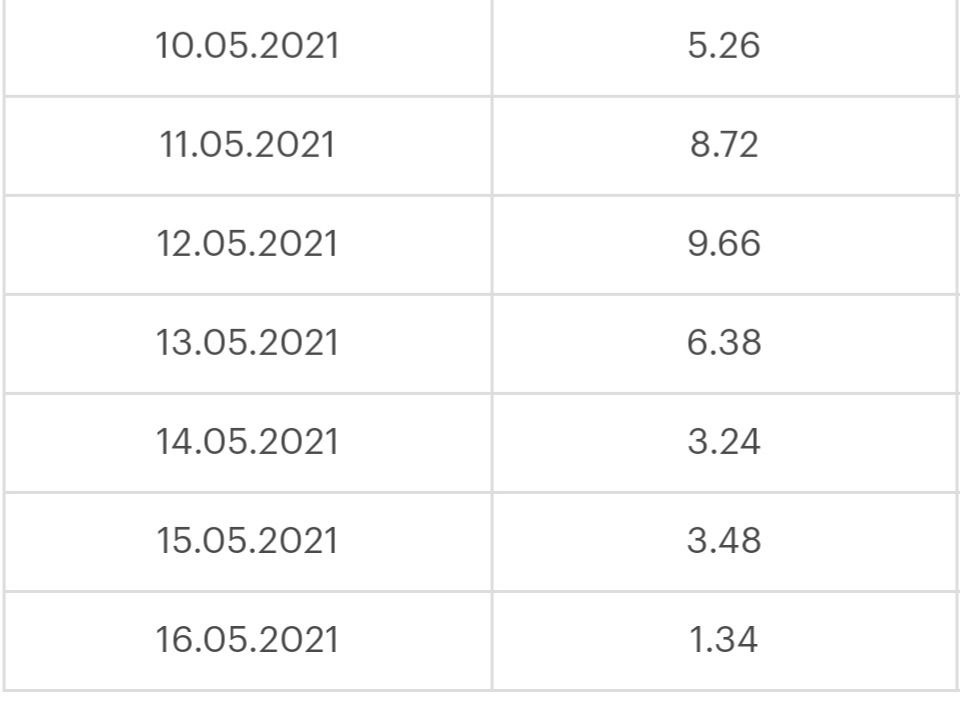Click the 14.05.2021 date cell
This screenshot has height=715, width=960.
tap(247, 443)
